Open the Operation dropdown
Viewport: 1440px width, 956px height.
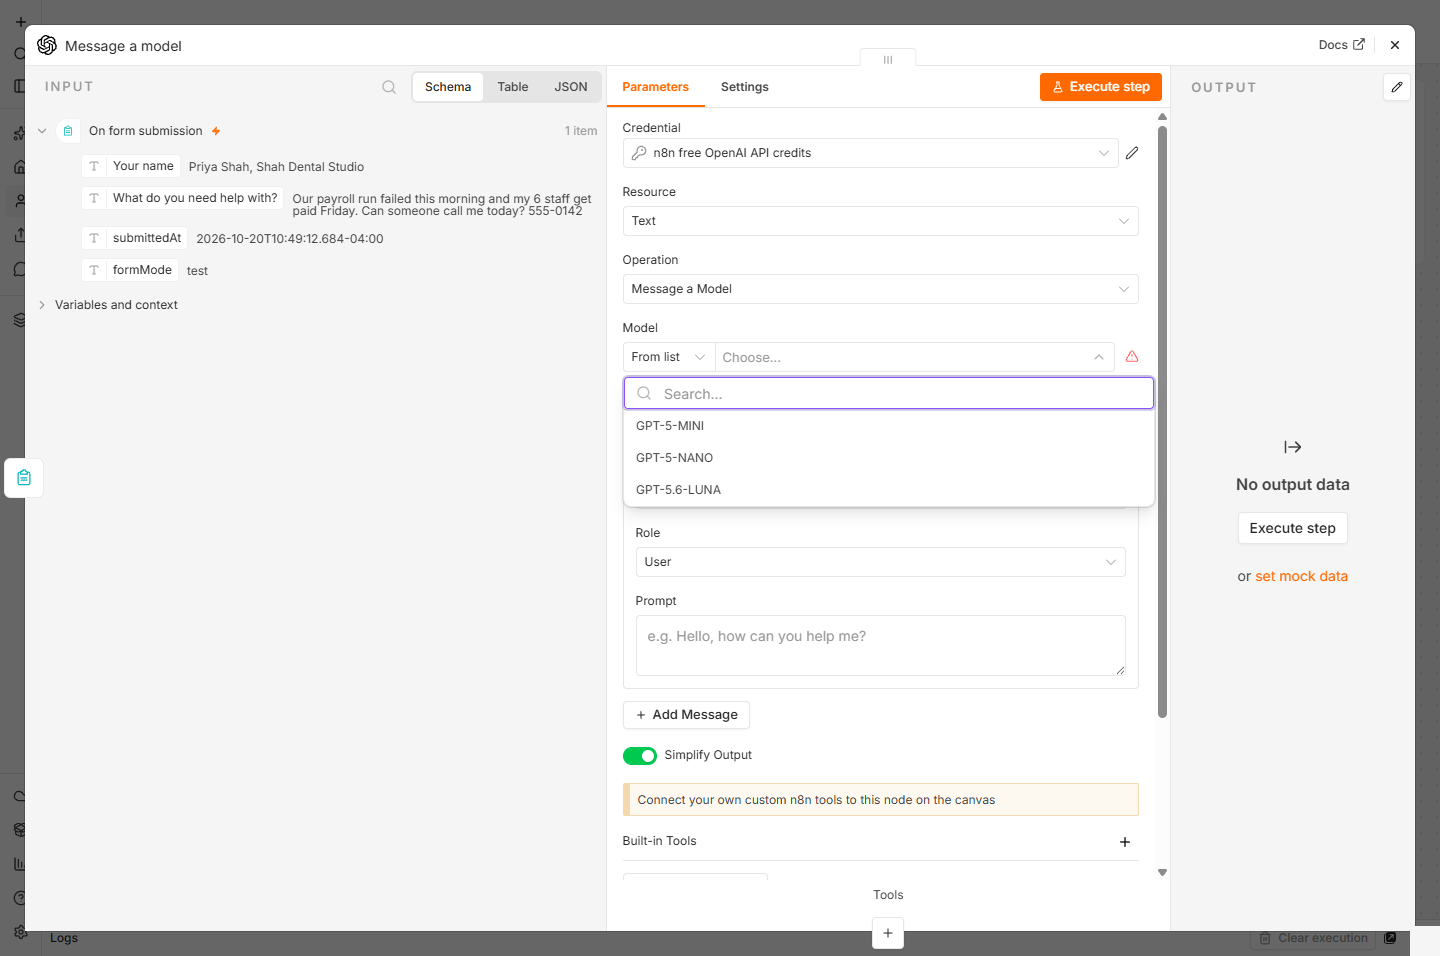point(880,289)
